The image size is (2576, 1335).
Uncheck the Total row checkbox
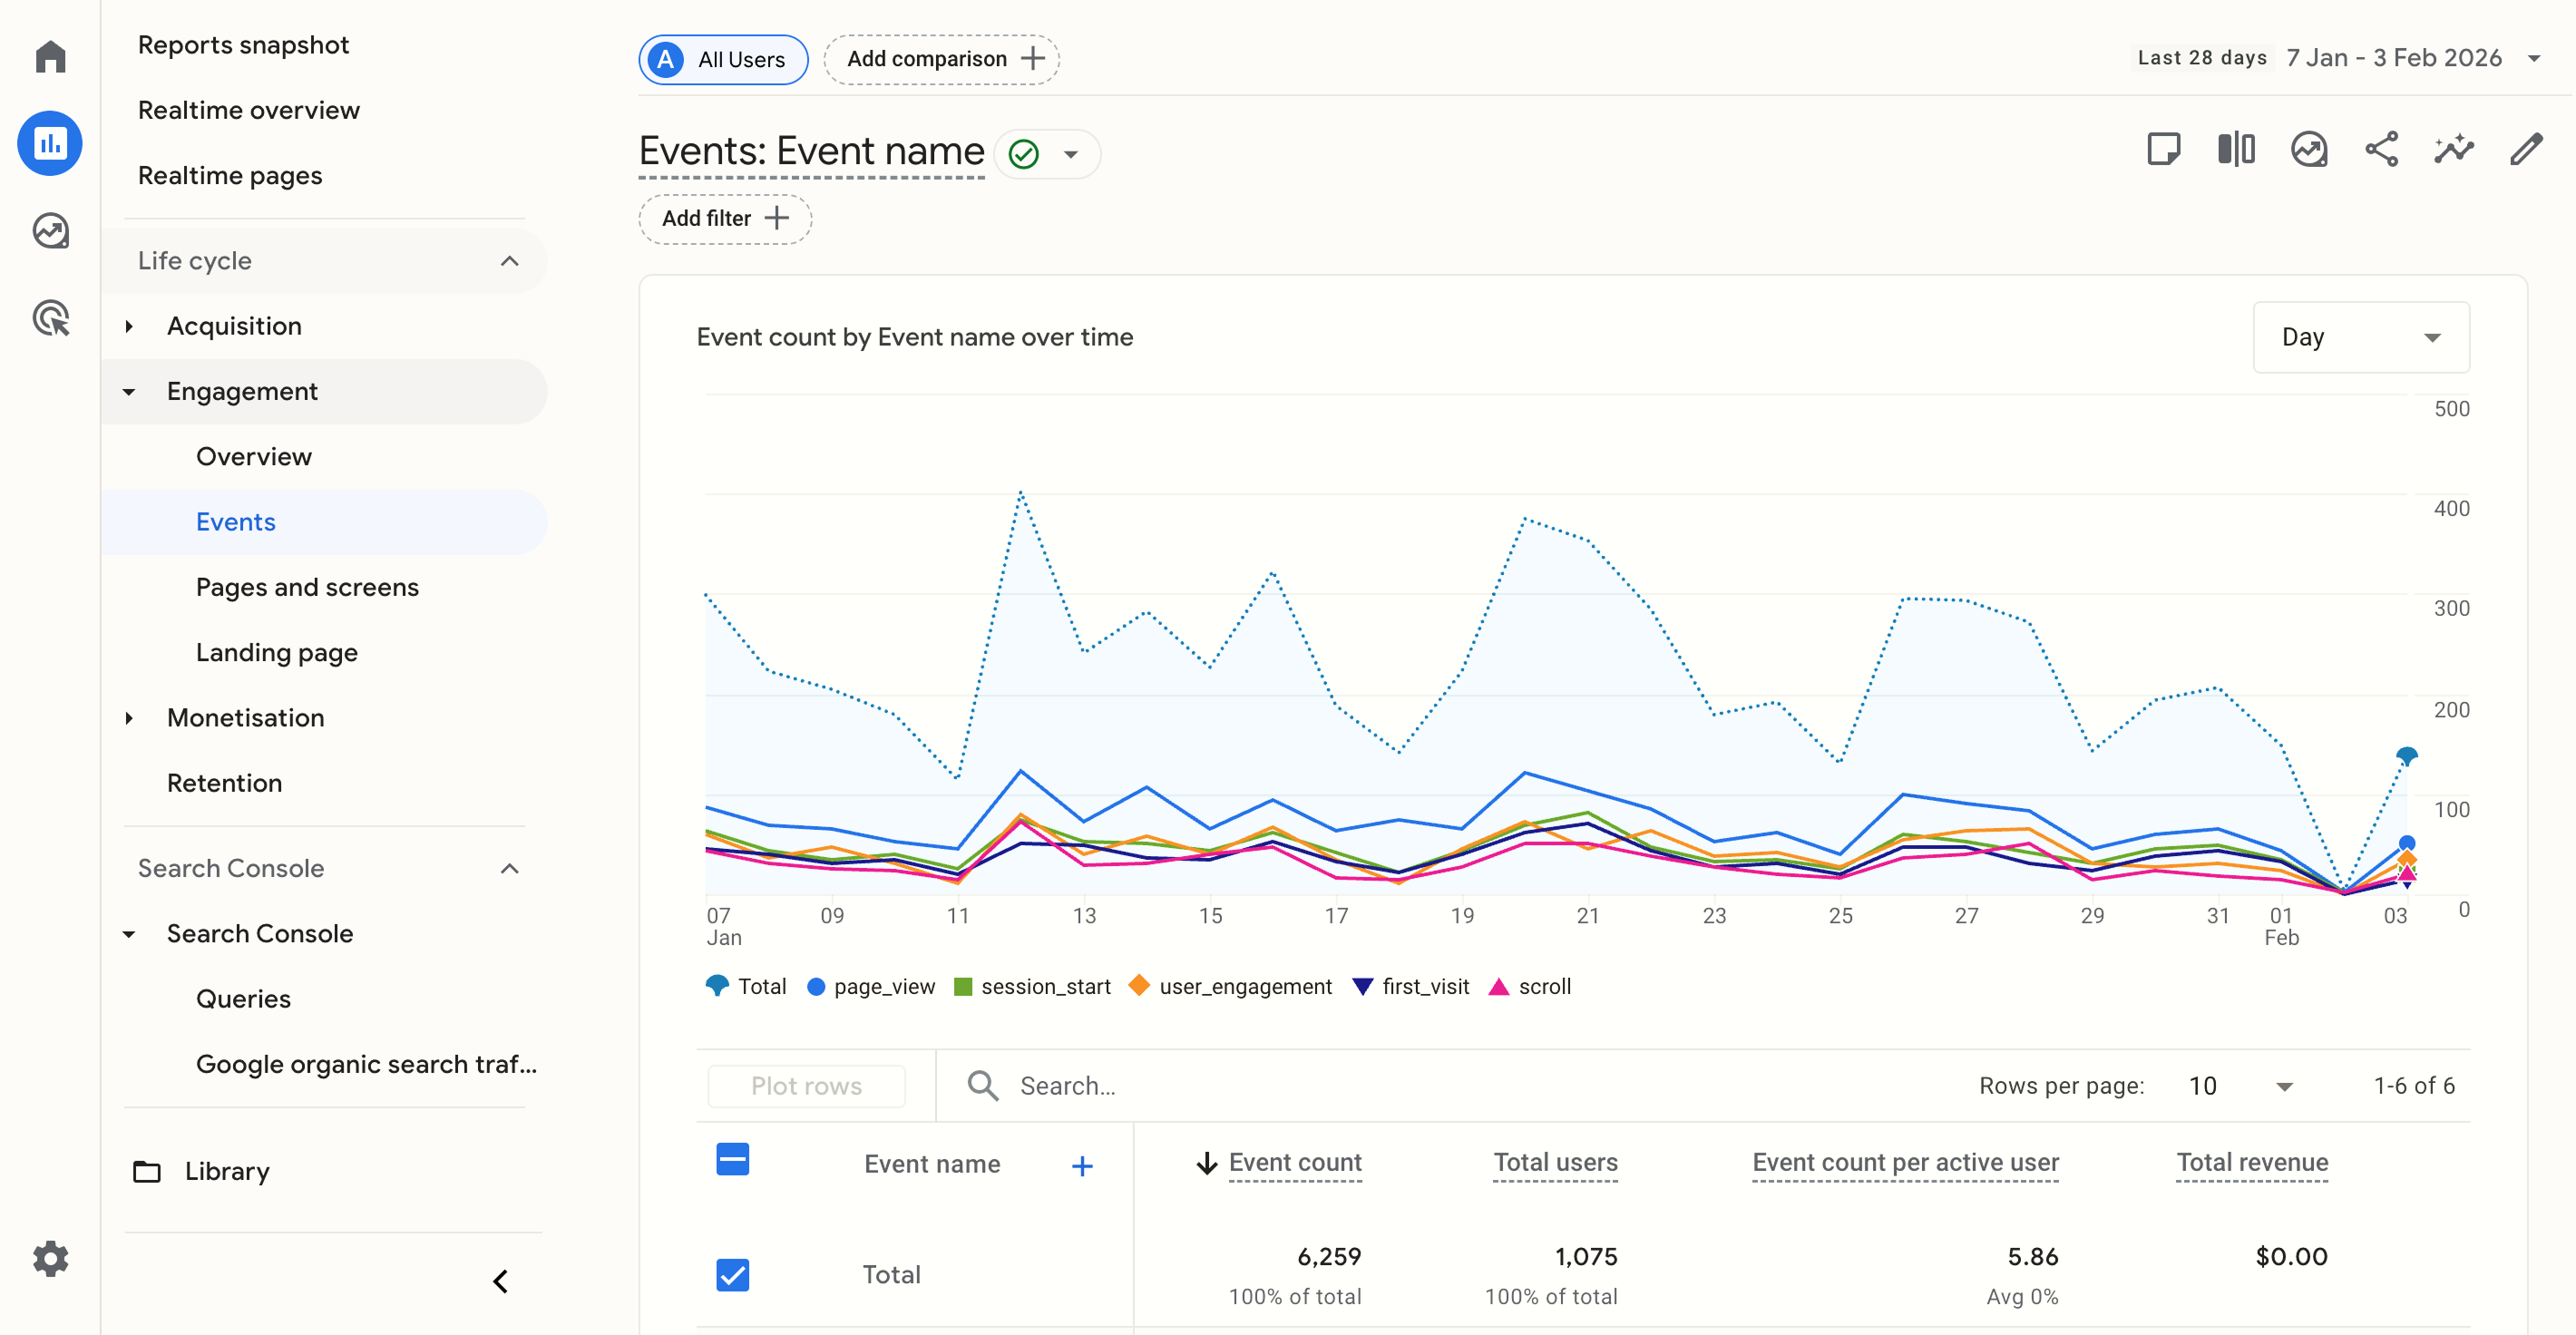coord(733,1274)
